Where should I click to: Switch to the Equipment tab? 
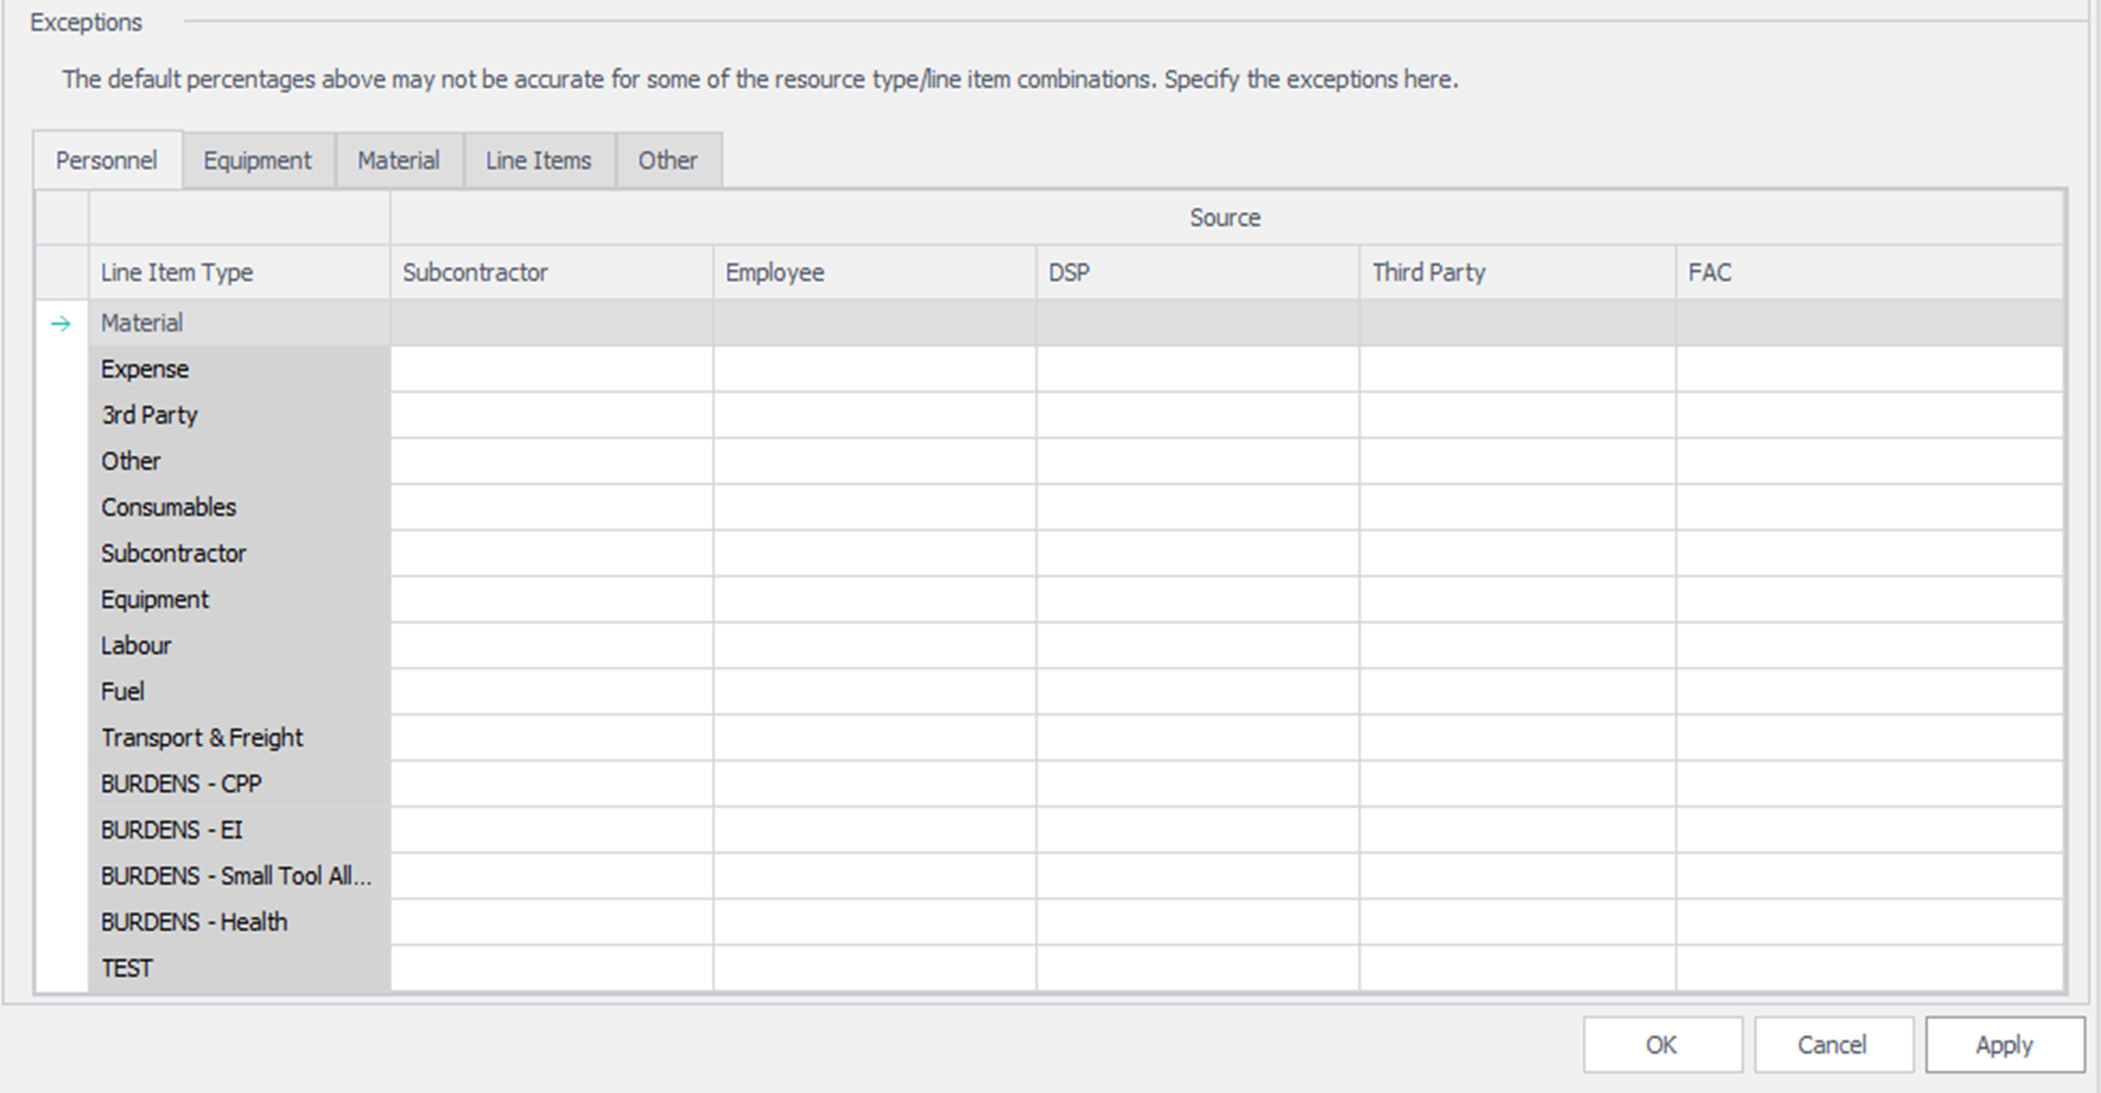[x=257, y=160]
